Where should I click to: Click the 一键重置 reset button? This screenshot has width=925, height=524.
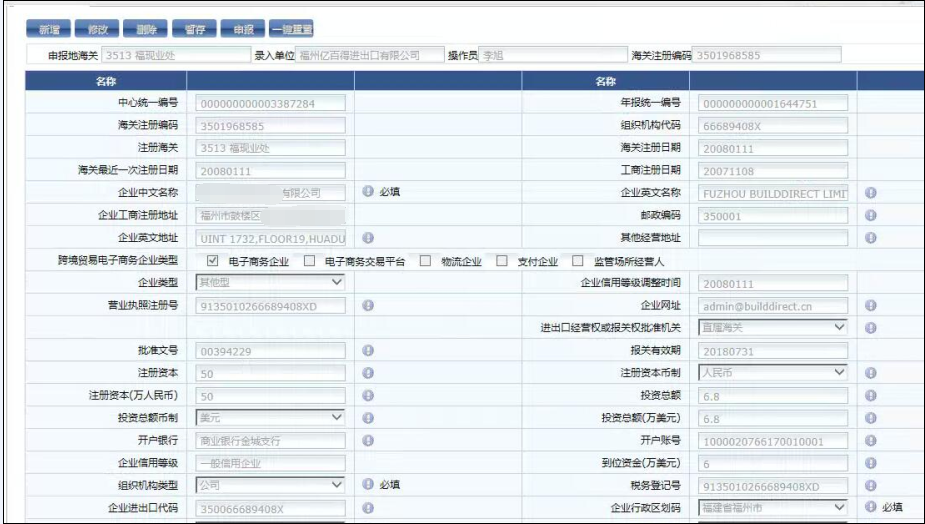pyautogui.click(x=292, y=30)
